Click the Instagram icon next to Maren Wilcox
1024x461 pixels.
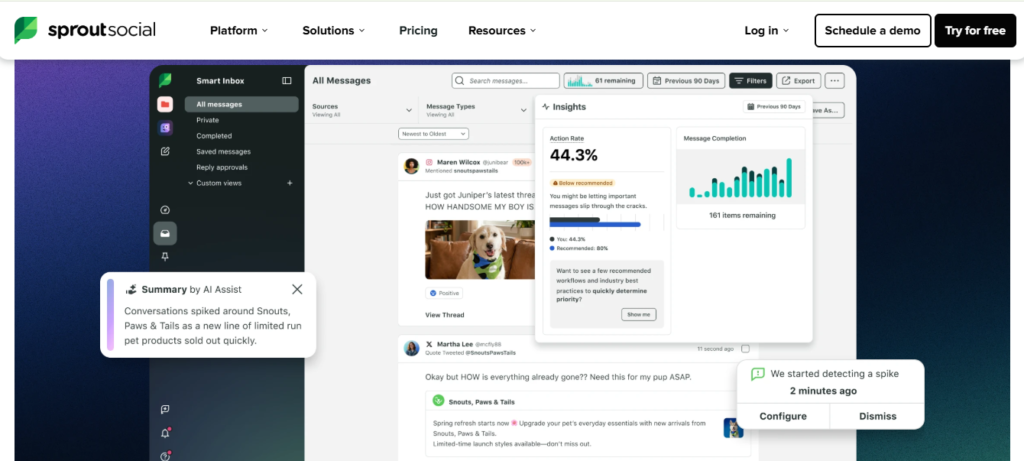pyautogui.click(x=430, y=162)
